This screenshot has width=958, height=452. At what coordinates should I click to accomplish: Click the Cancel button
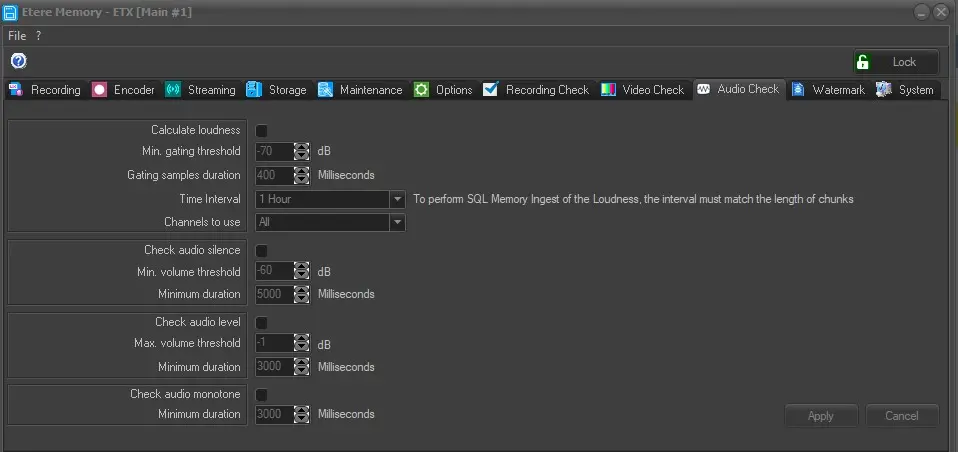(902, 416)
